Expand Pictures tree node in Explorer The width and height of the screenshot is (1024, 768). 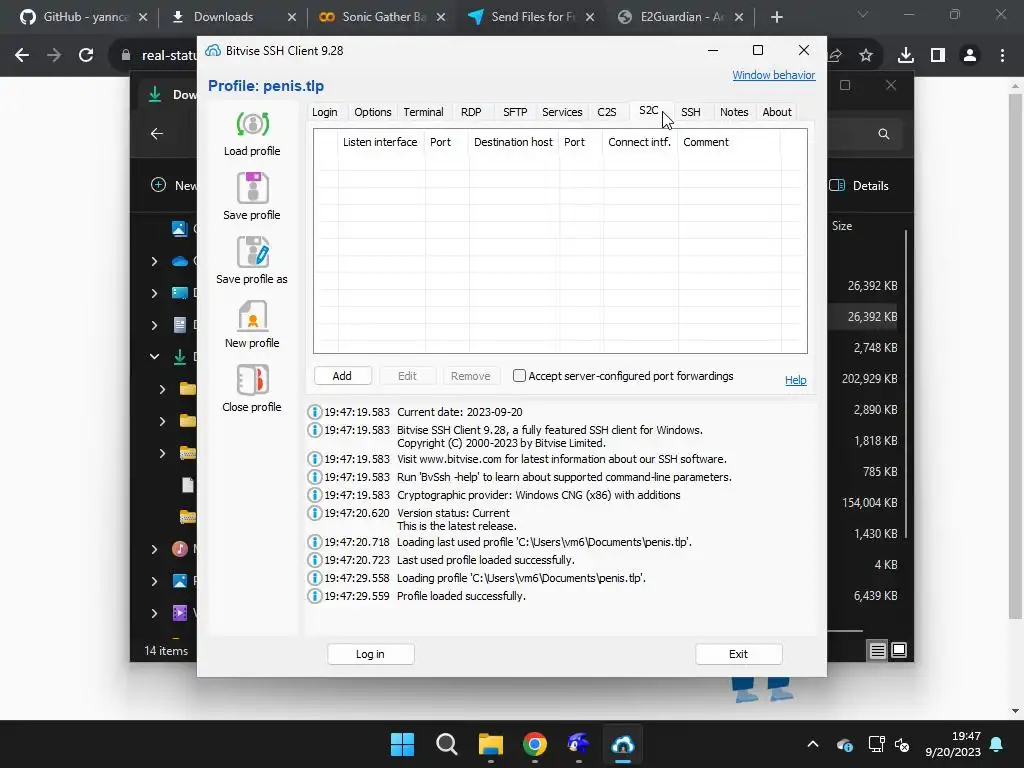click(154, 581)
